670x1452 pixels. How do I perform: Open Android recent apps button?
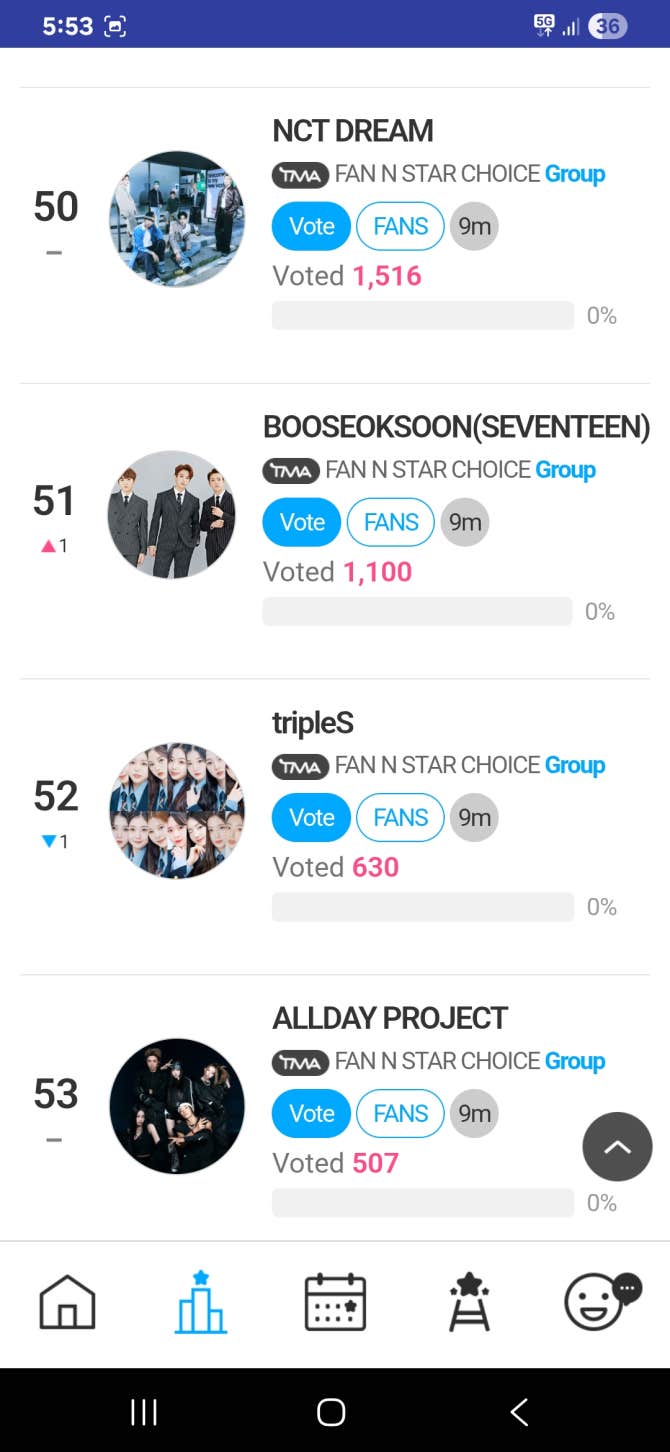click(x=144, y=1411)
